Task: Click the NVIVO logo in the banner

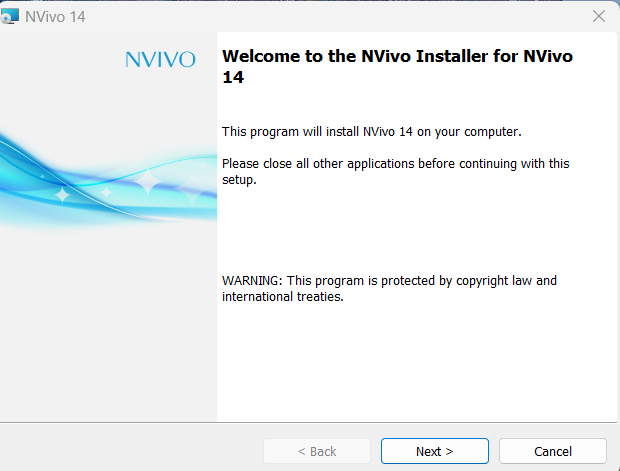Action: (x=160, y=60)
